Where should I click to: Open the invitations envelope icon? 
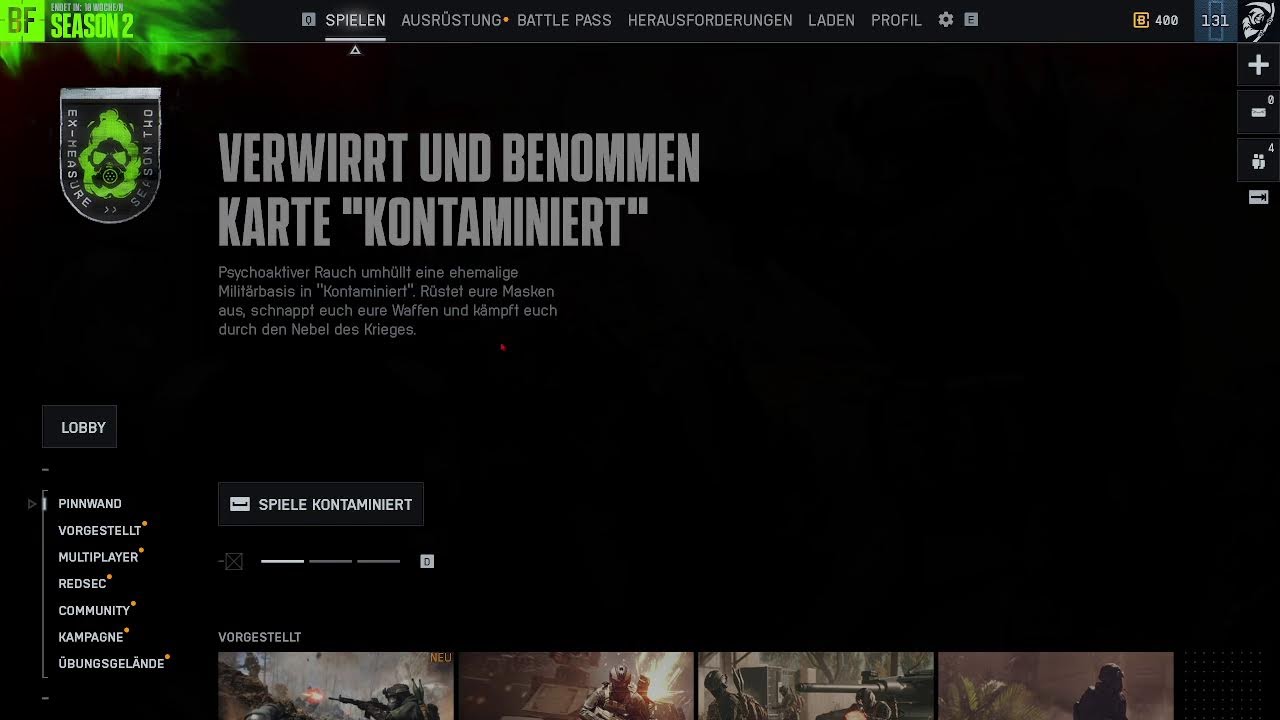pyautogui.click(x=1259, y=112)
